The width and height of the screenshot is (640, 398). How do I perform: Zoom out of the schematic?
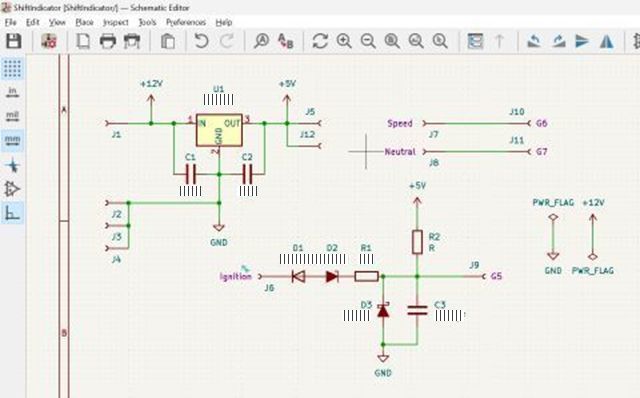tap(368, 41)
